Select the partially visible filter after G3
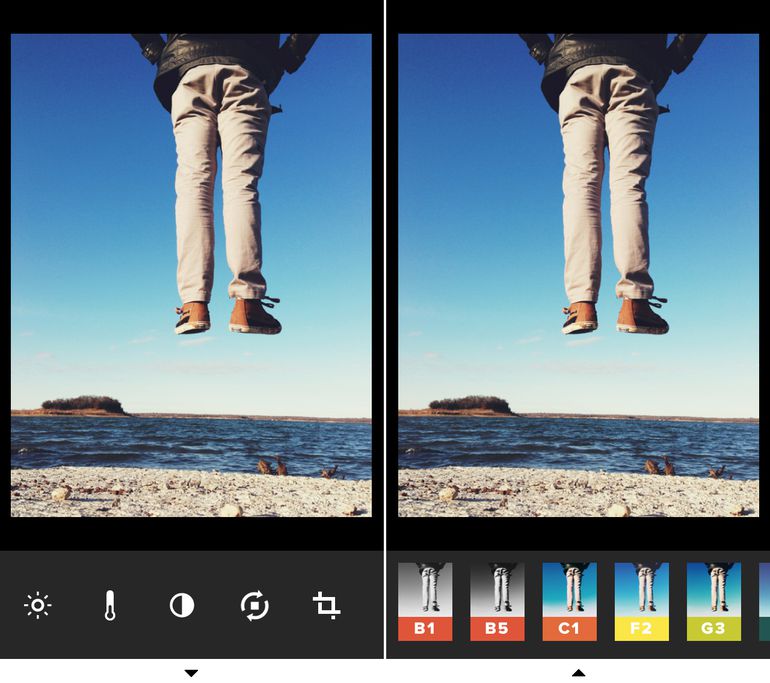The image size is (770, 683). click(764, 600)
